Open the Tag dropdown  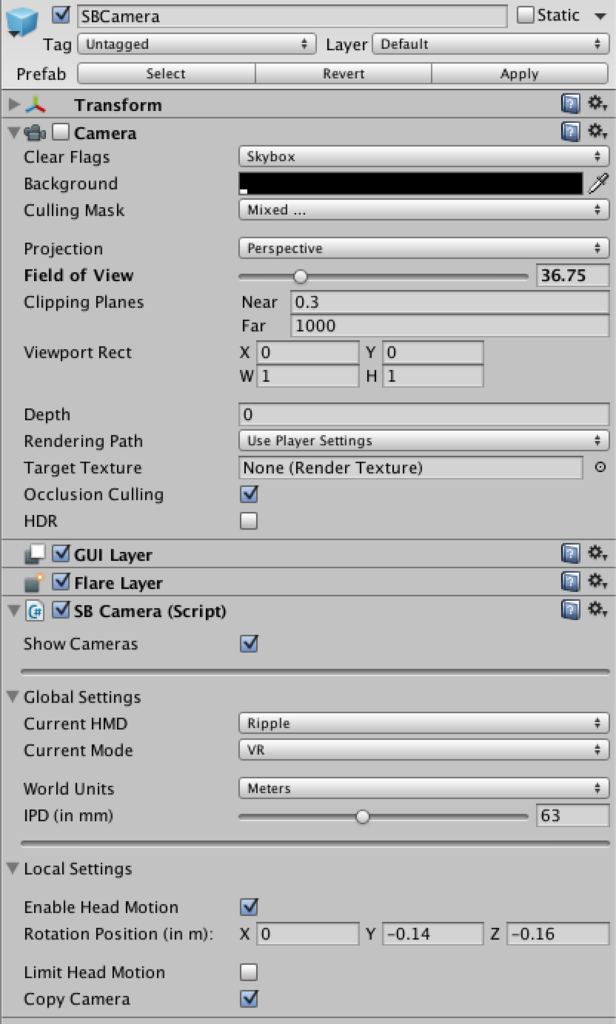coord(197,44)
